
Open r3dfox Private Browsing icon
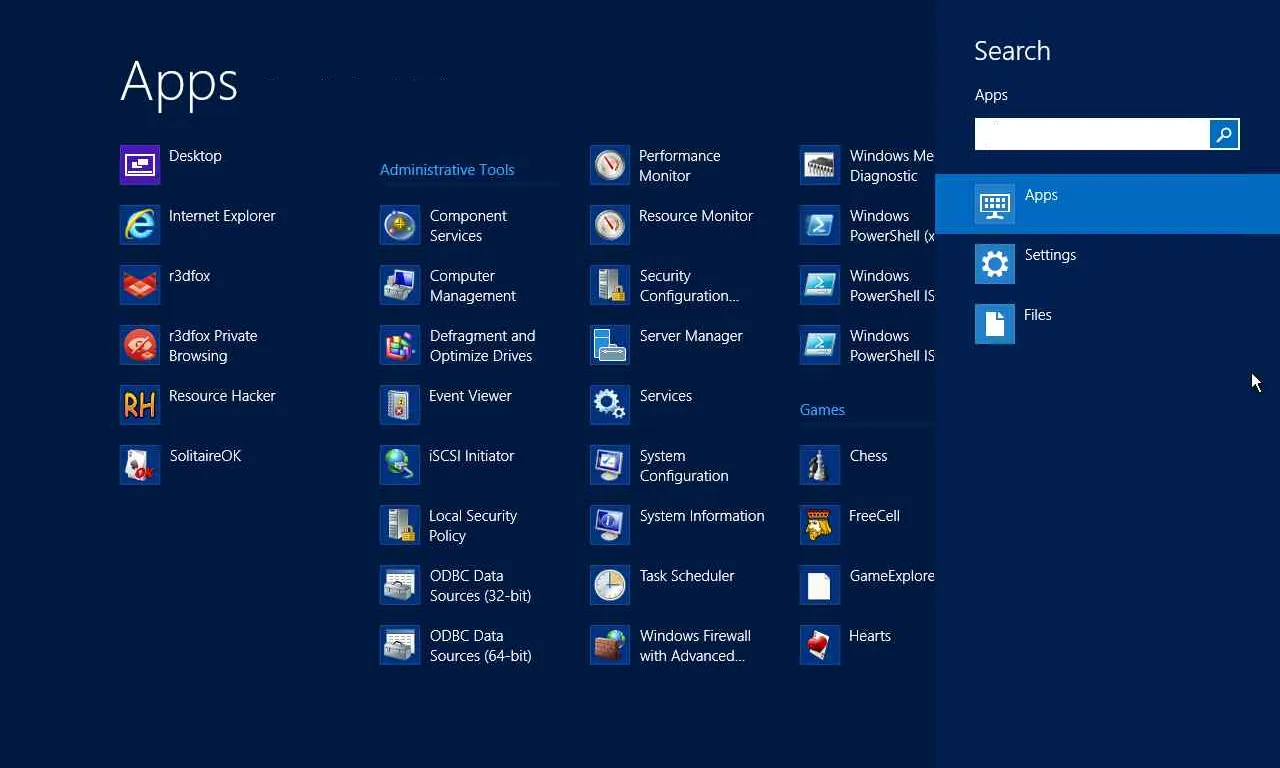click(140, 345)
